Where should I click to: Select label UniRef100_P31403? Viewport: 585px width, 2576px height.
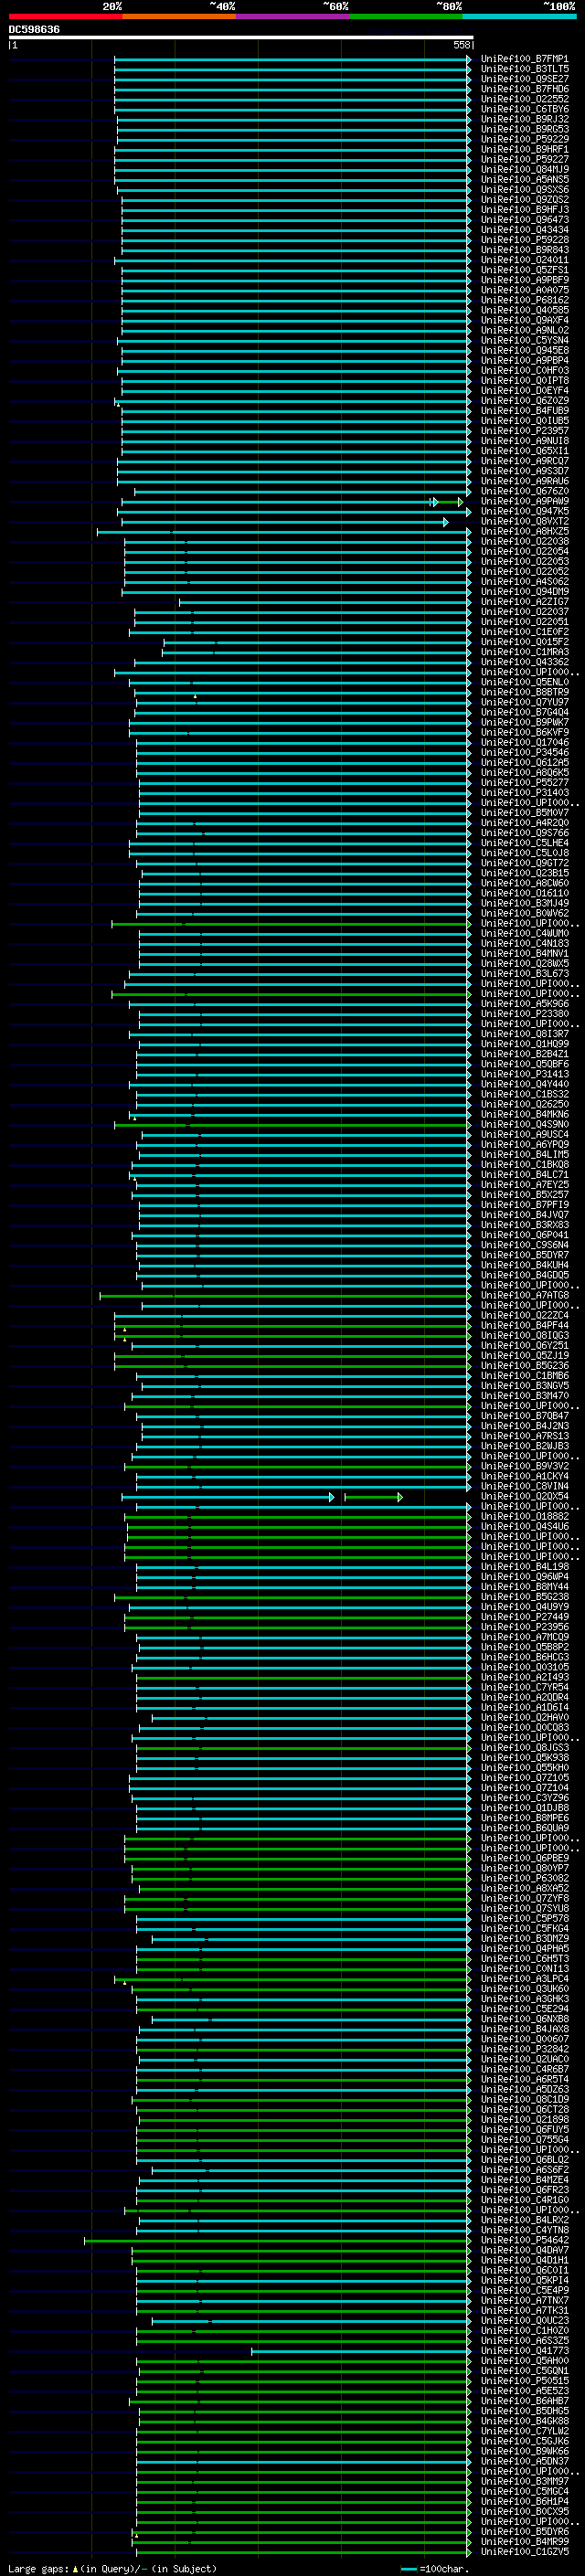(524, 792)
